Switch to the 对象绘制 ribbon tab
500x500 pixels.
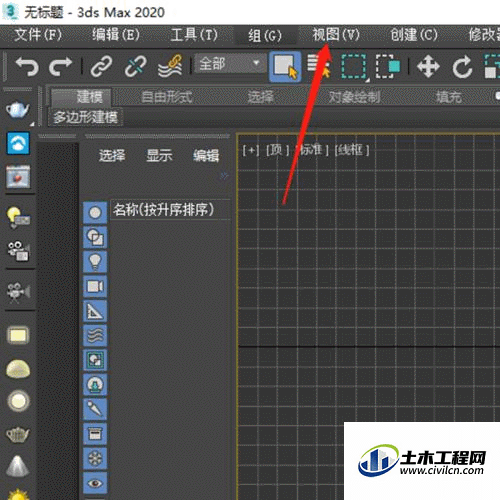pos(354,97)
